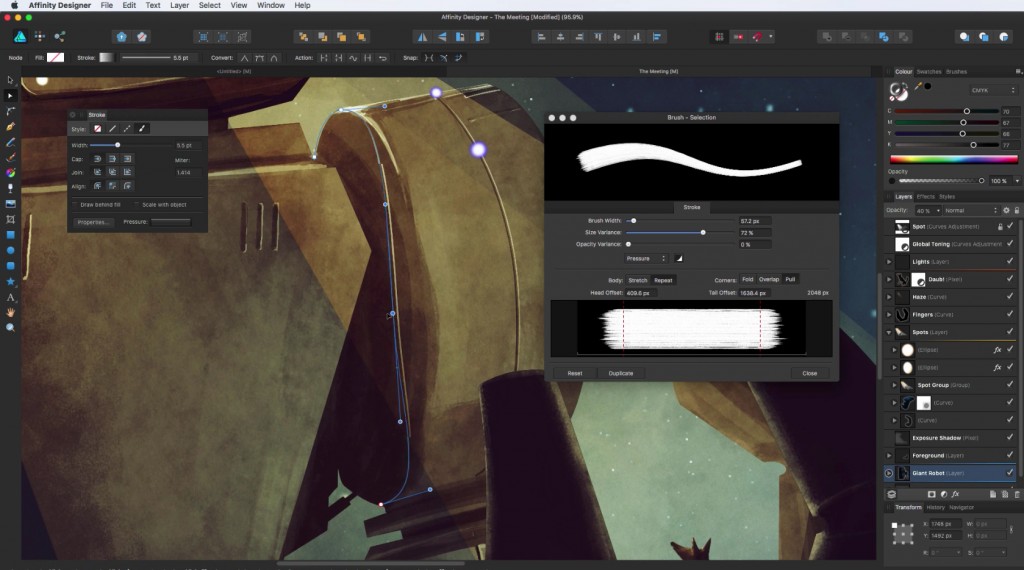The image size is (1024, 570).
Task: Set stroke style to none
Action: pos(97,129)
